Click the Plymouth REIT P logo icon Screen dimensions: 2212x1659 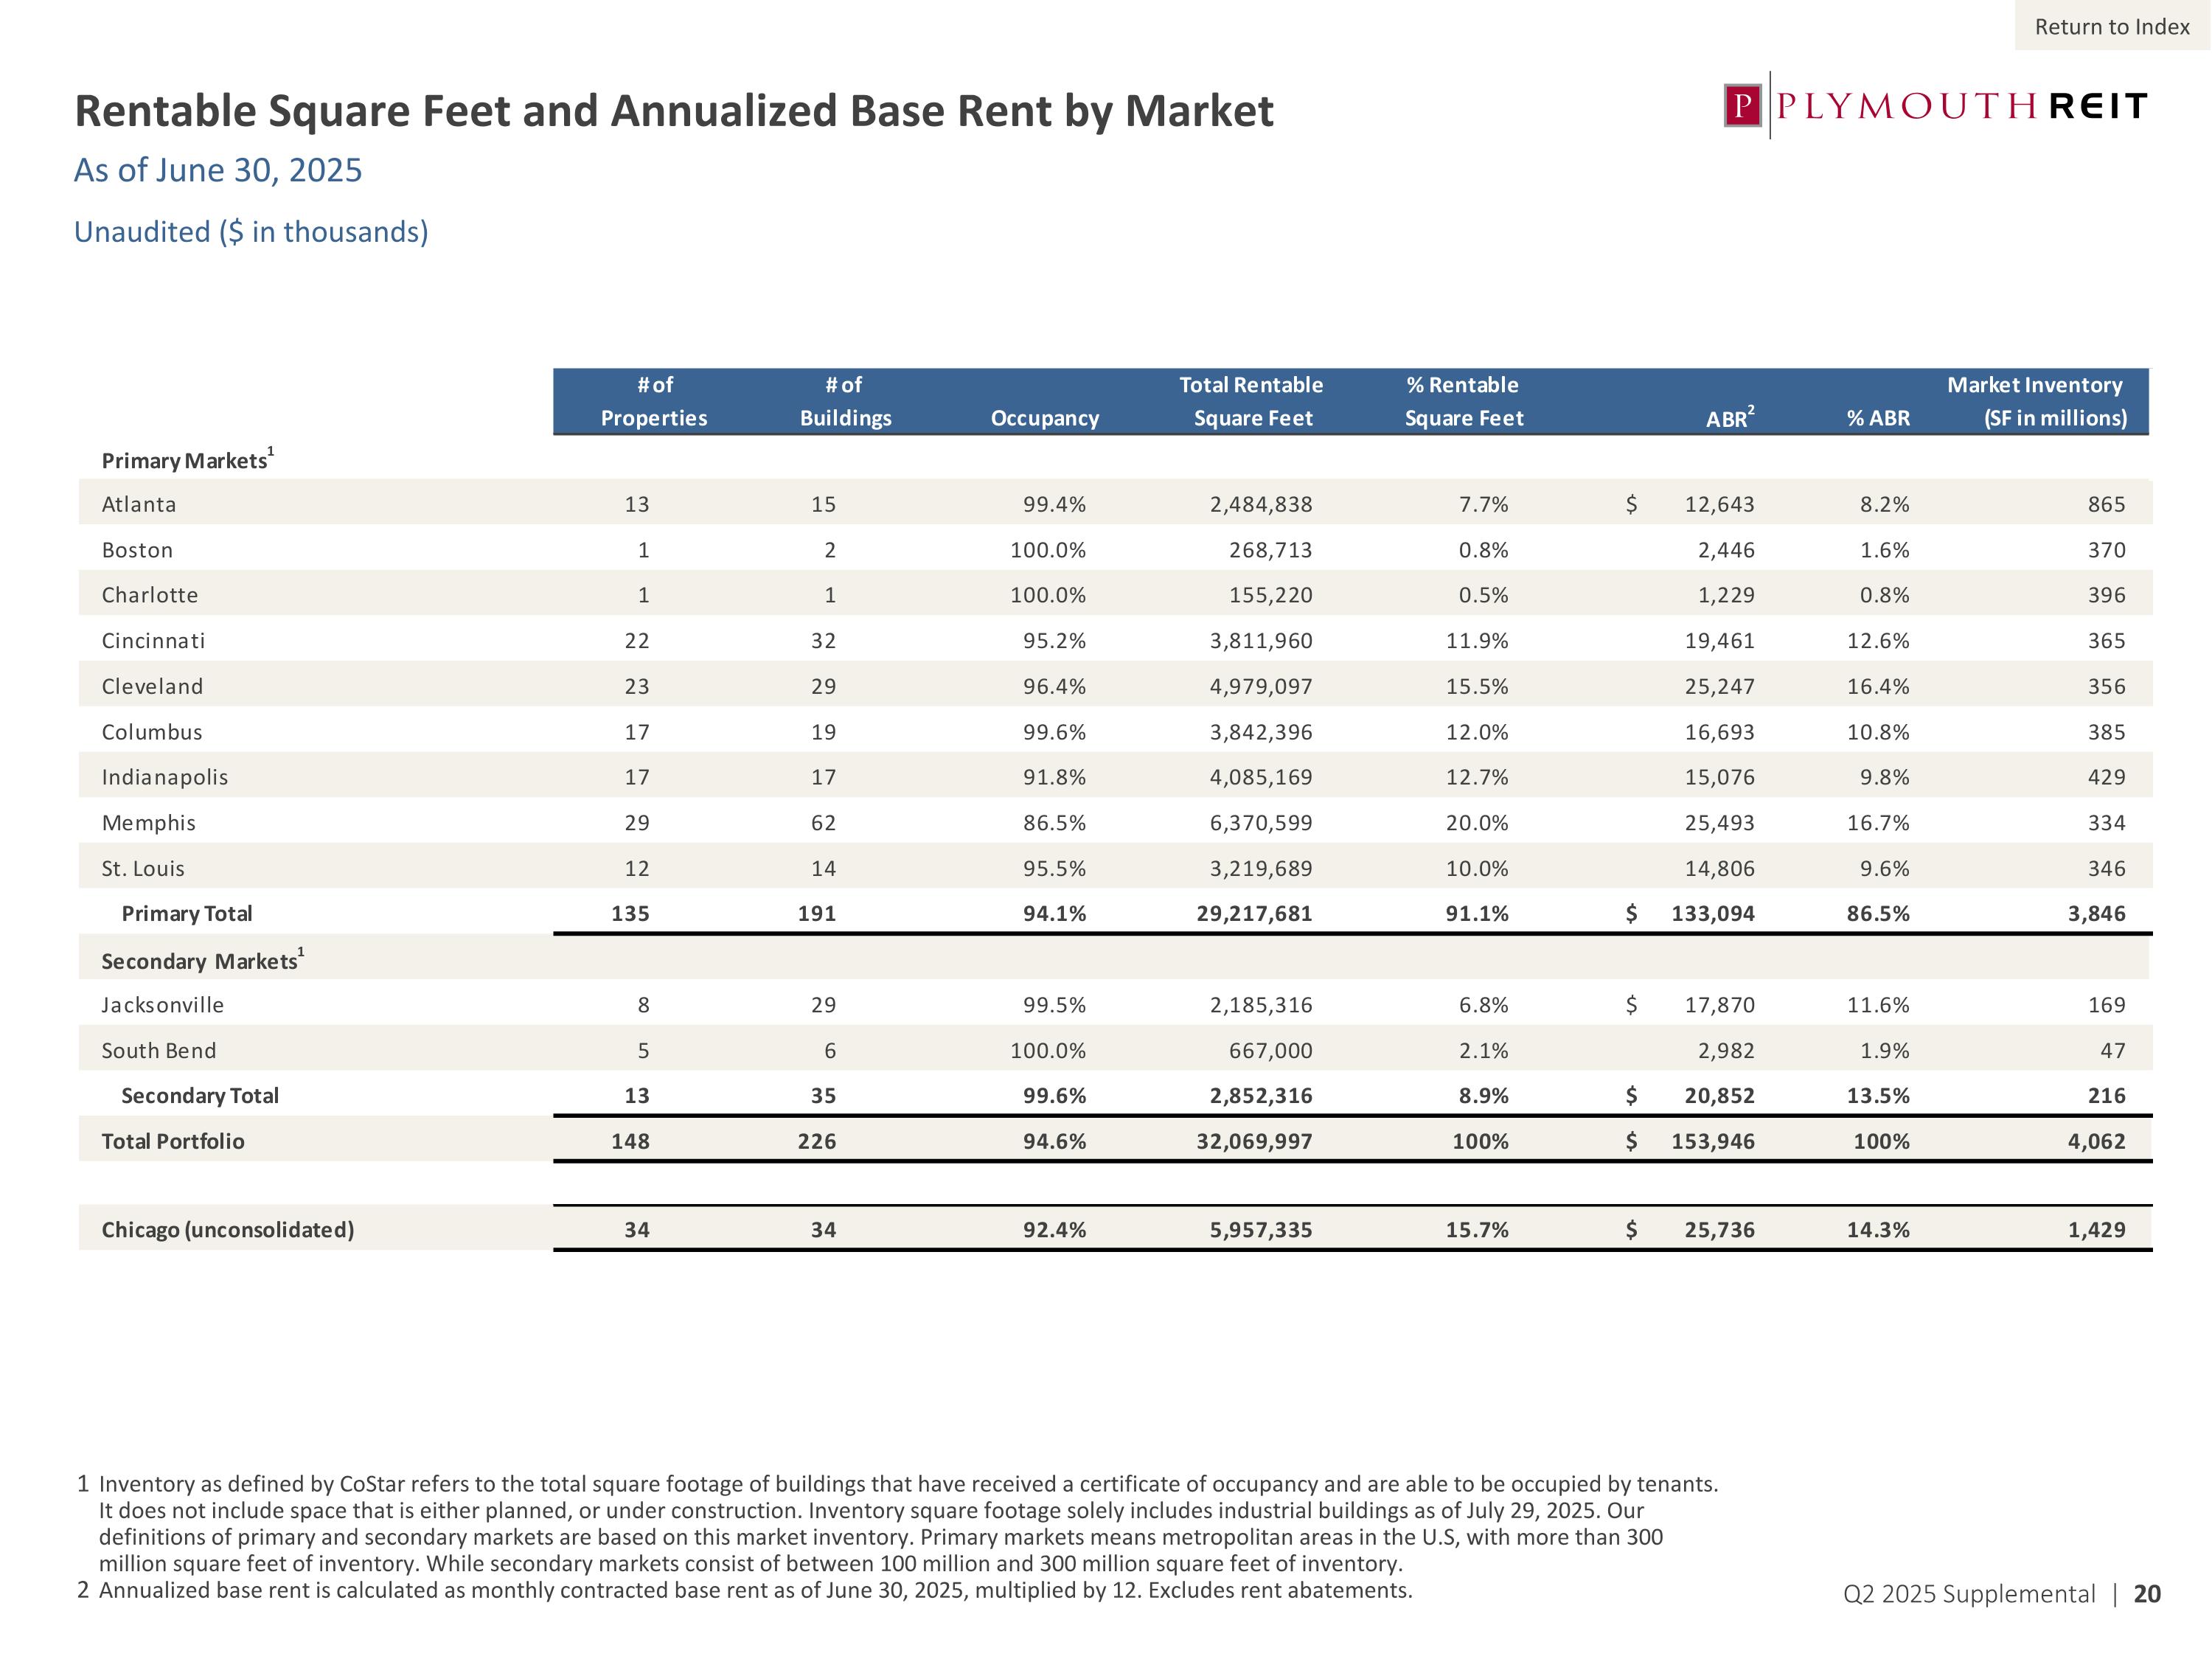click(1743, 106)
